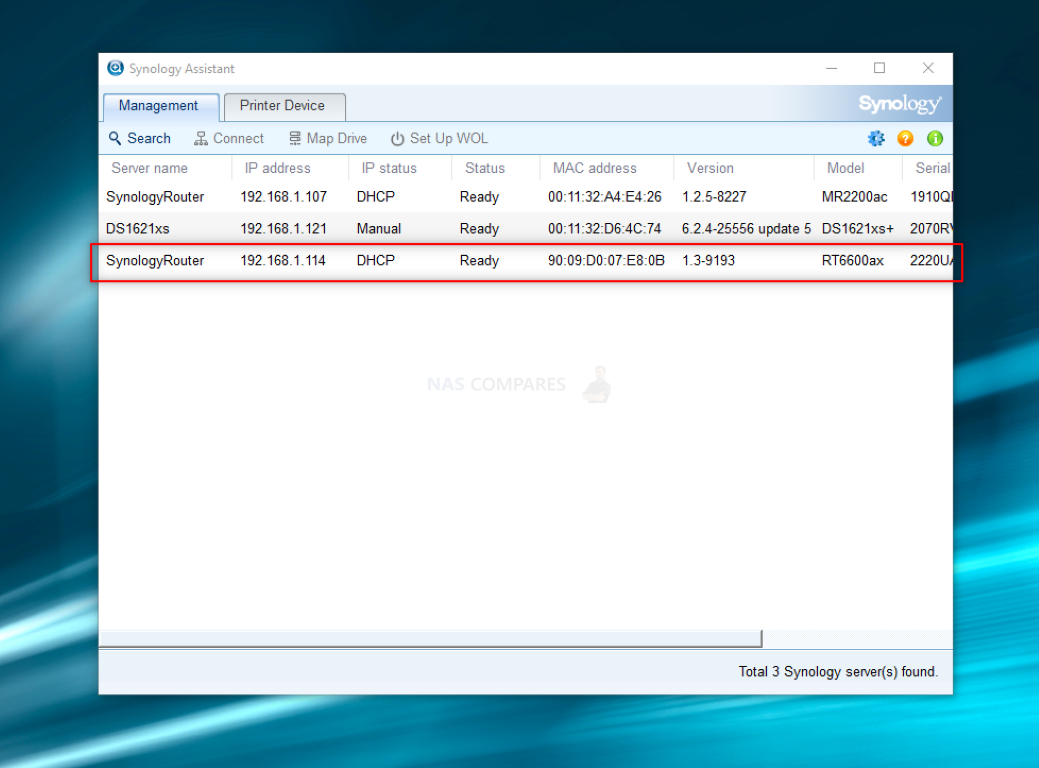
Task: Open settings with the blue gear icon
Action: coord(876,138)
